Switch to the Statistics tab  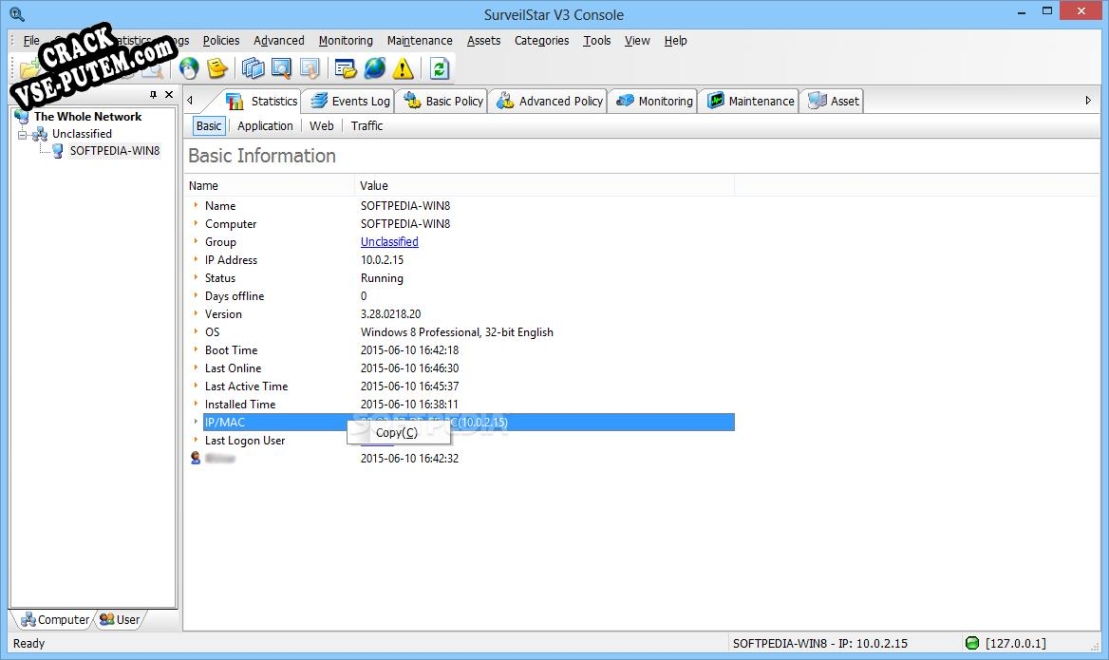coord(262,101)
